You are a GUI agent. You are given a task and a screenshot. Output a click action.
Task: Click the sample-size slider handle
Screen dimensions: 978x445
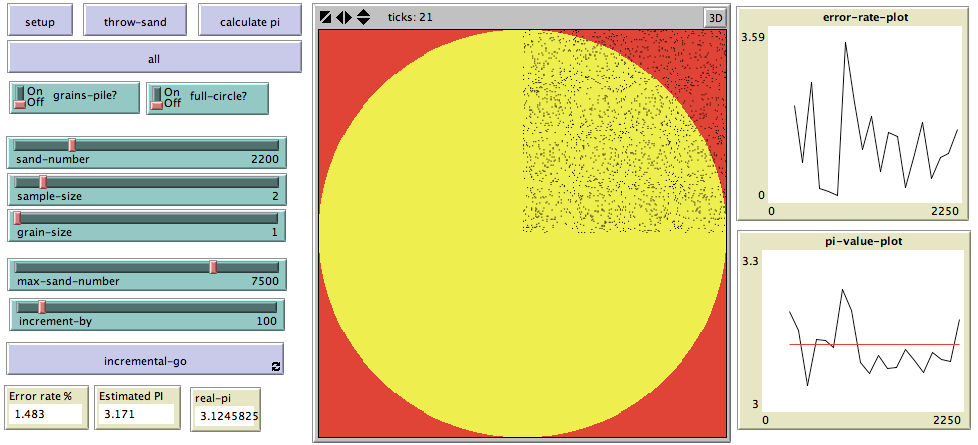click(43, 181)
